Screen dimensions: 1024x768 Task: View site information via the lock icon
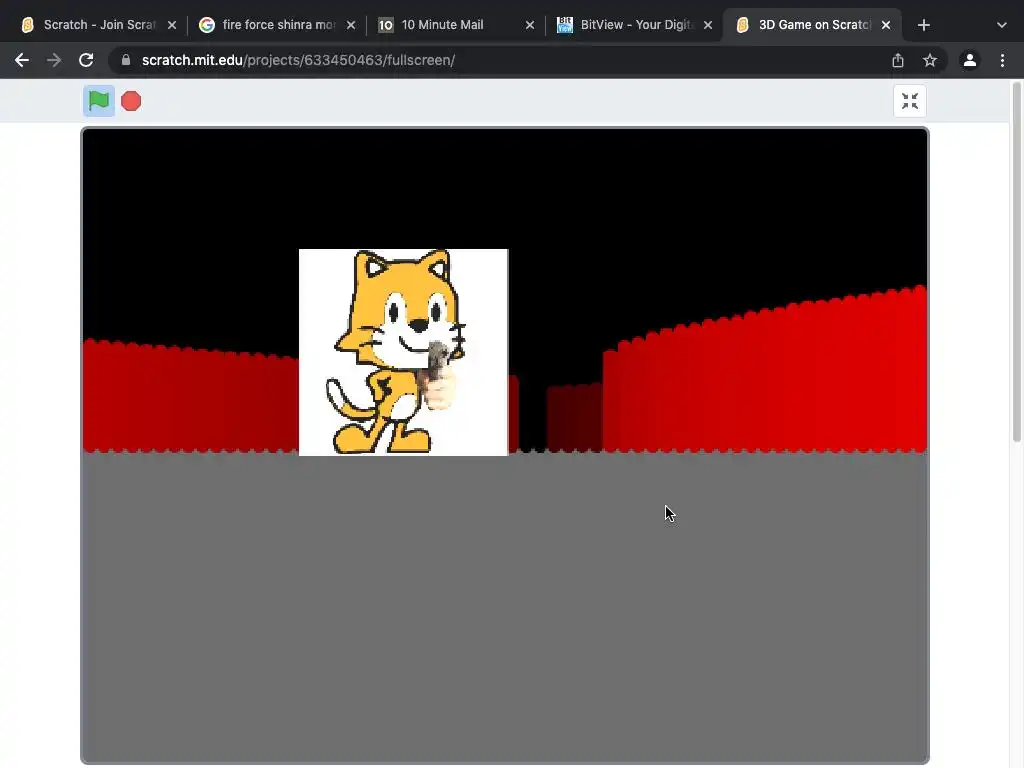126,60
